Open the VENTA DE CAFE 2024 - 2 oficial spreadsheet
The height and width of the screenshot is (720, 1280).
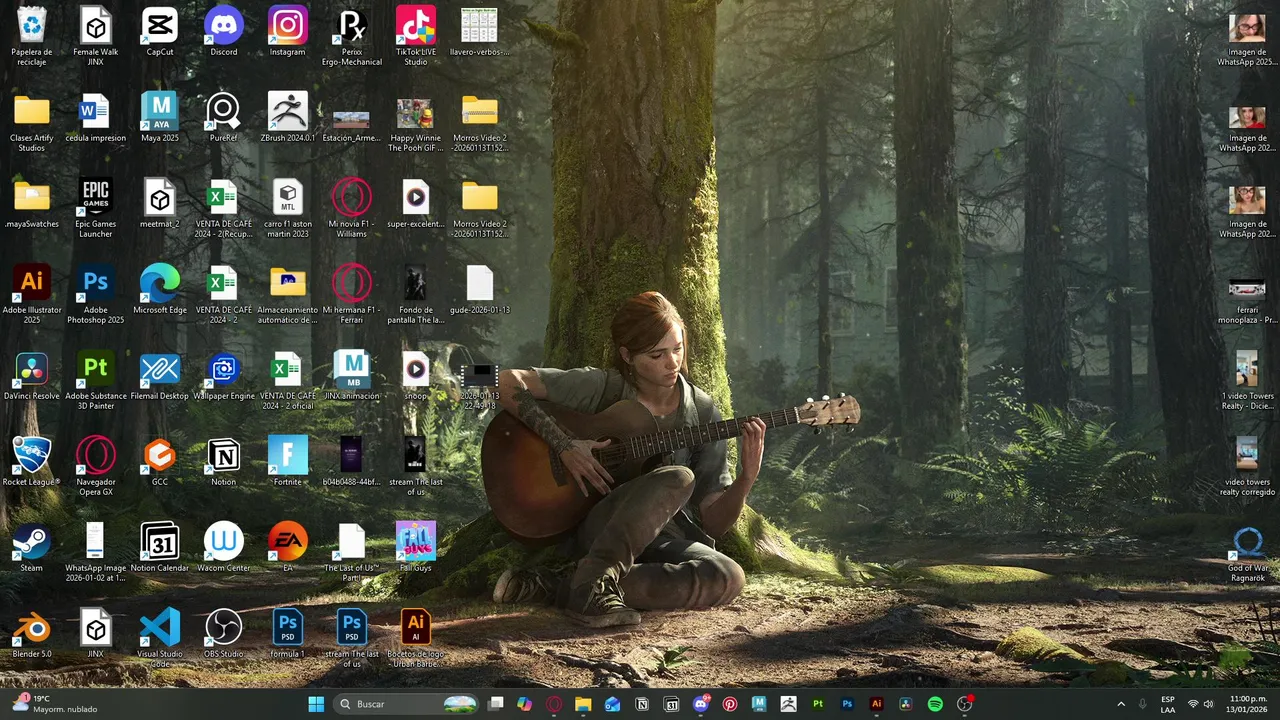point(288,380)
